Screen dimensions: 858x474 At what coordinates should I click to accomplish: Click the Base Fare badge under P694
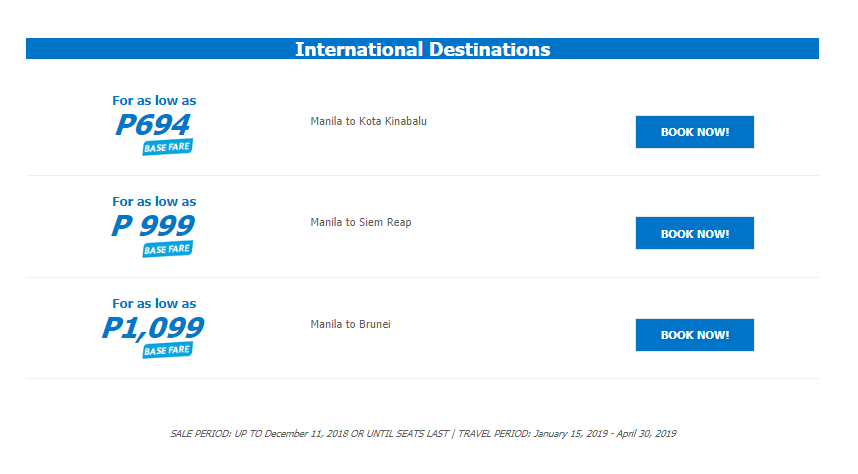[167, 147]
